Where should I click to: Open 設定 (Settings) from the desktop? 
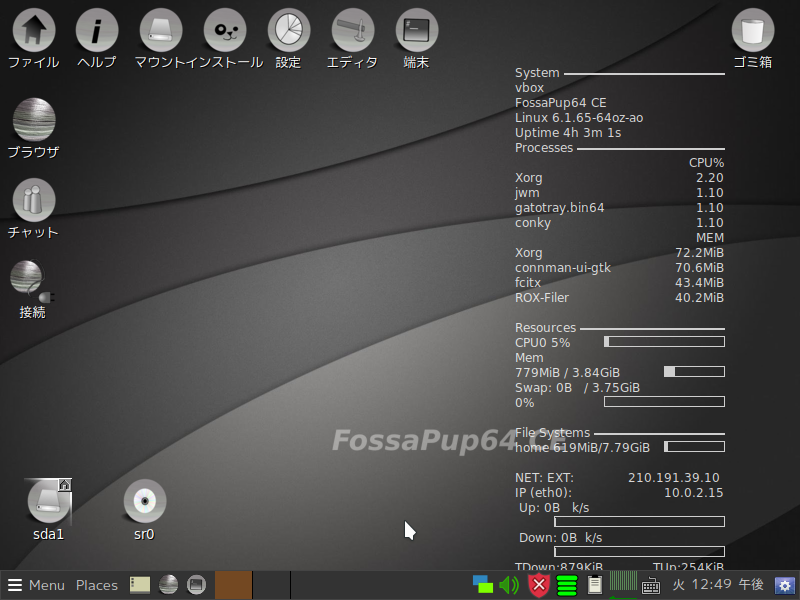[x=289, y=30]
